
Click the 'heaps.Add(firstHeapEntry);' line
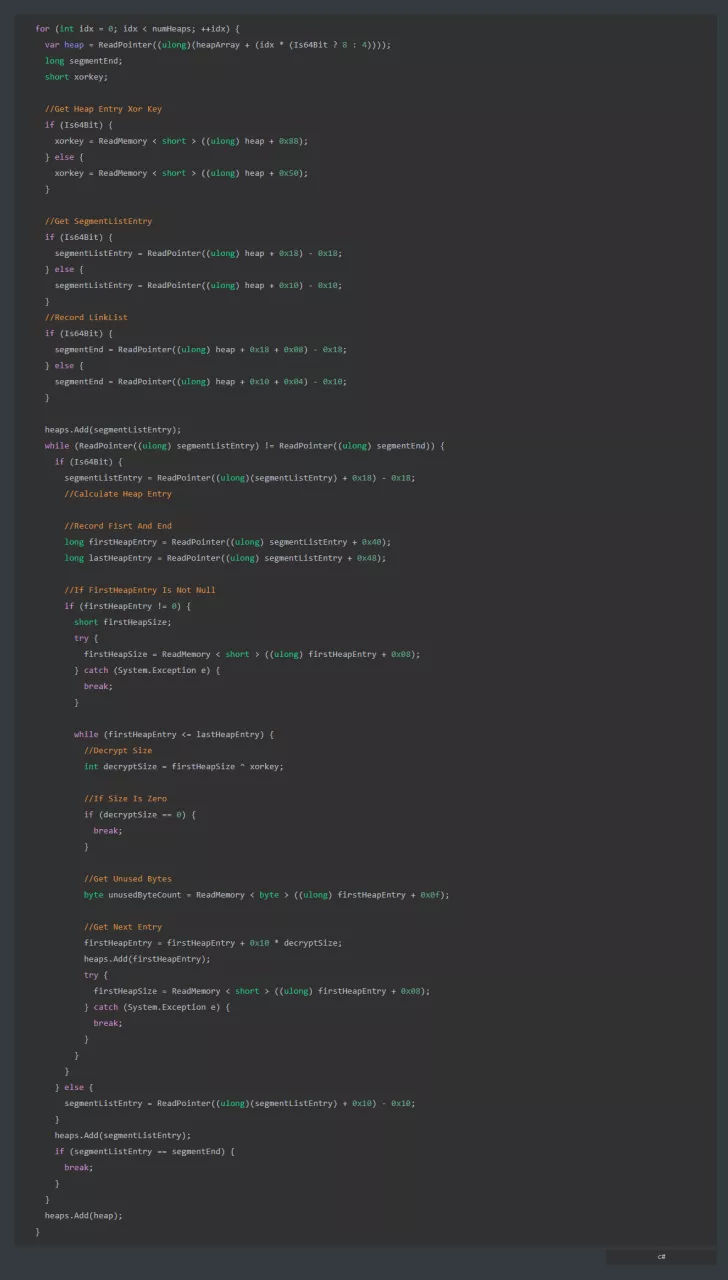(x=147, y=958)
